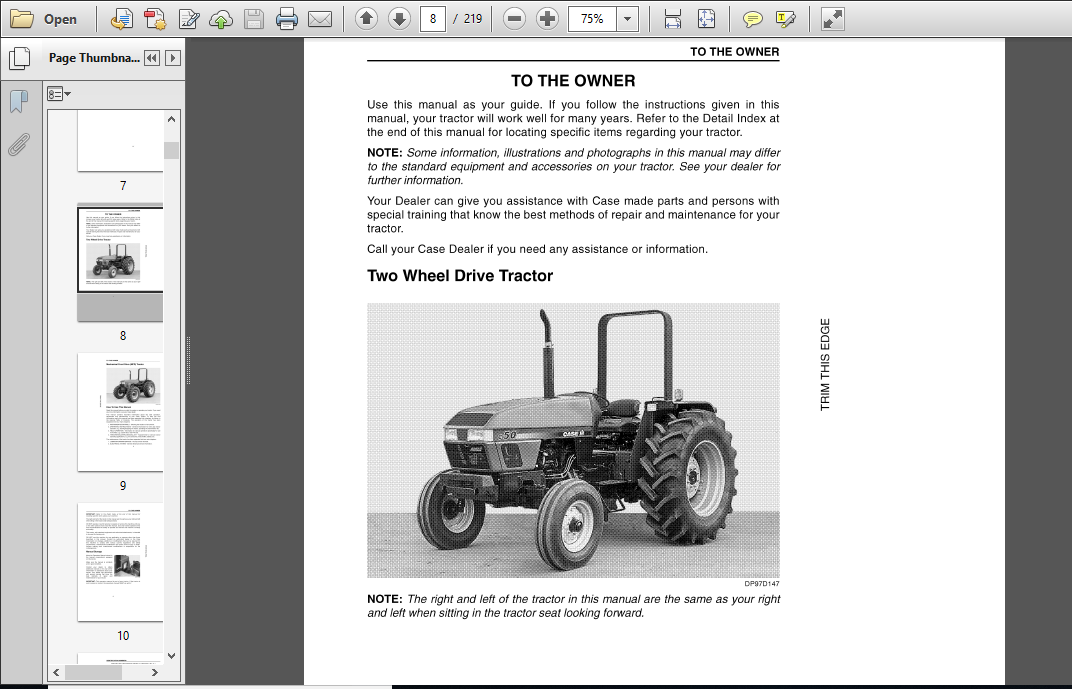Click the print icon
This screenshot has height=689, width=1072.
(286, 19)
